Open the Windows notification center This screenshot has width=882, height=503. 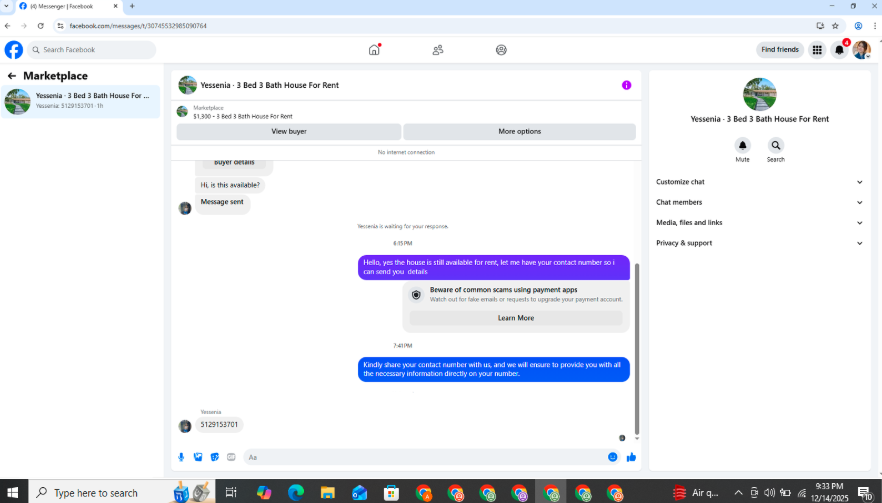(x=865, y=493)
